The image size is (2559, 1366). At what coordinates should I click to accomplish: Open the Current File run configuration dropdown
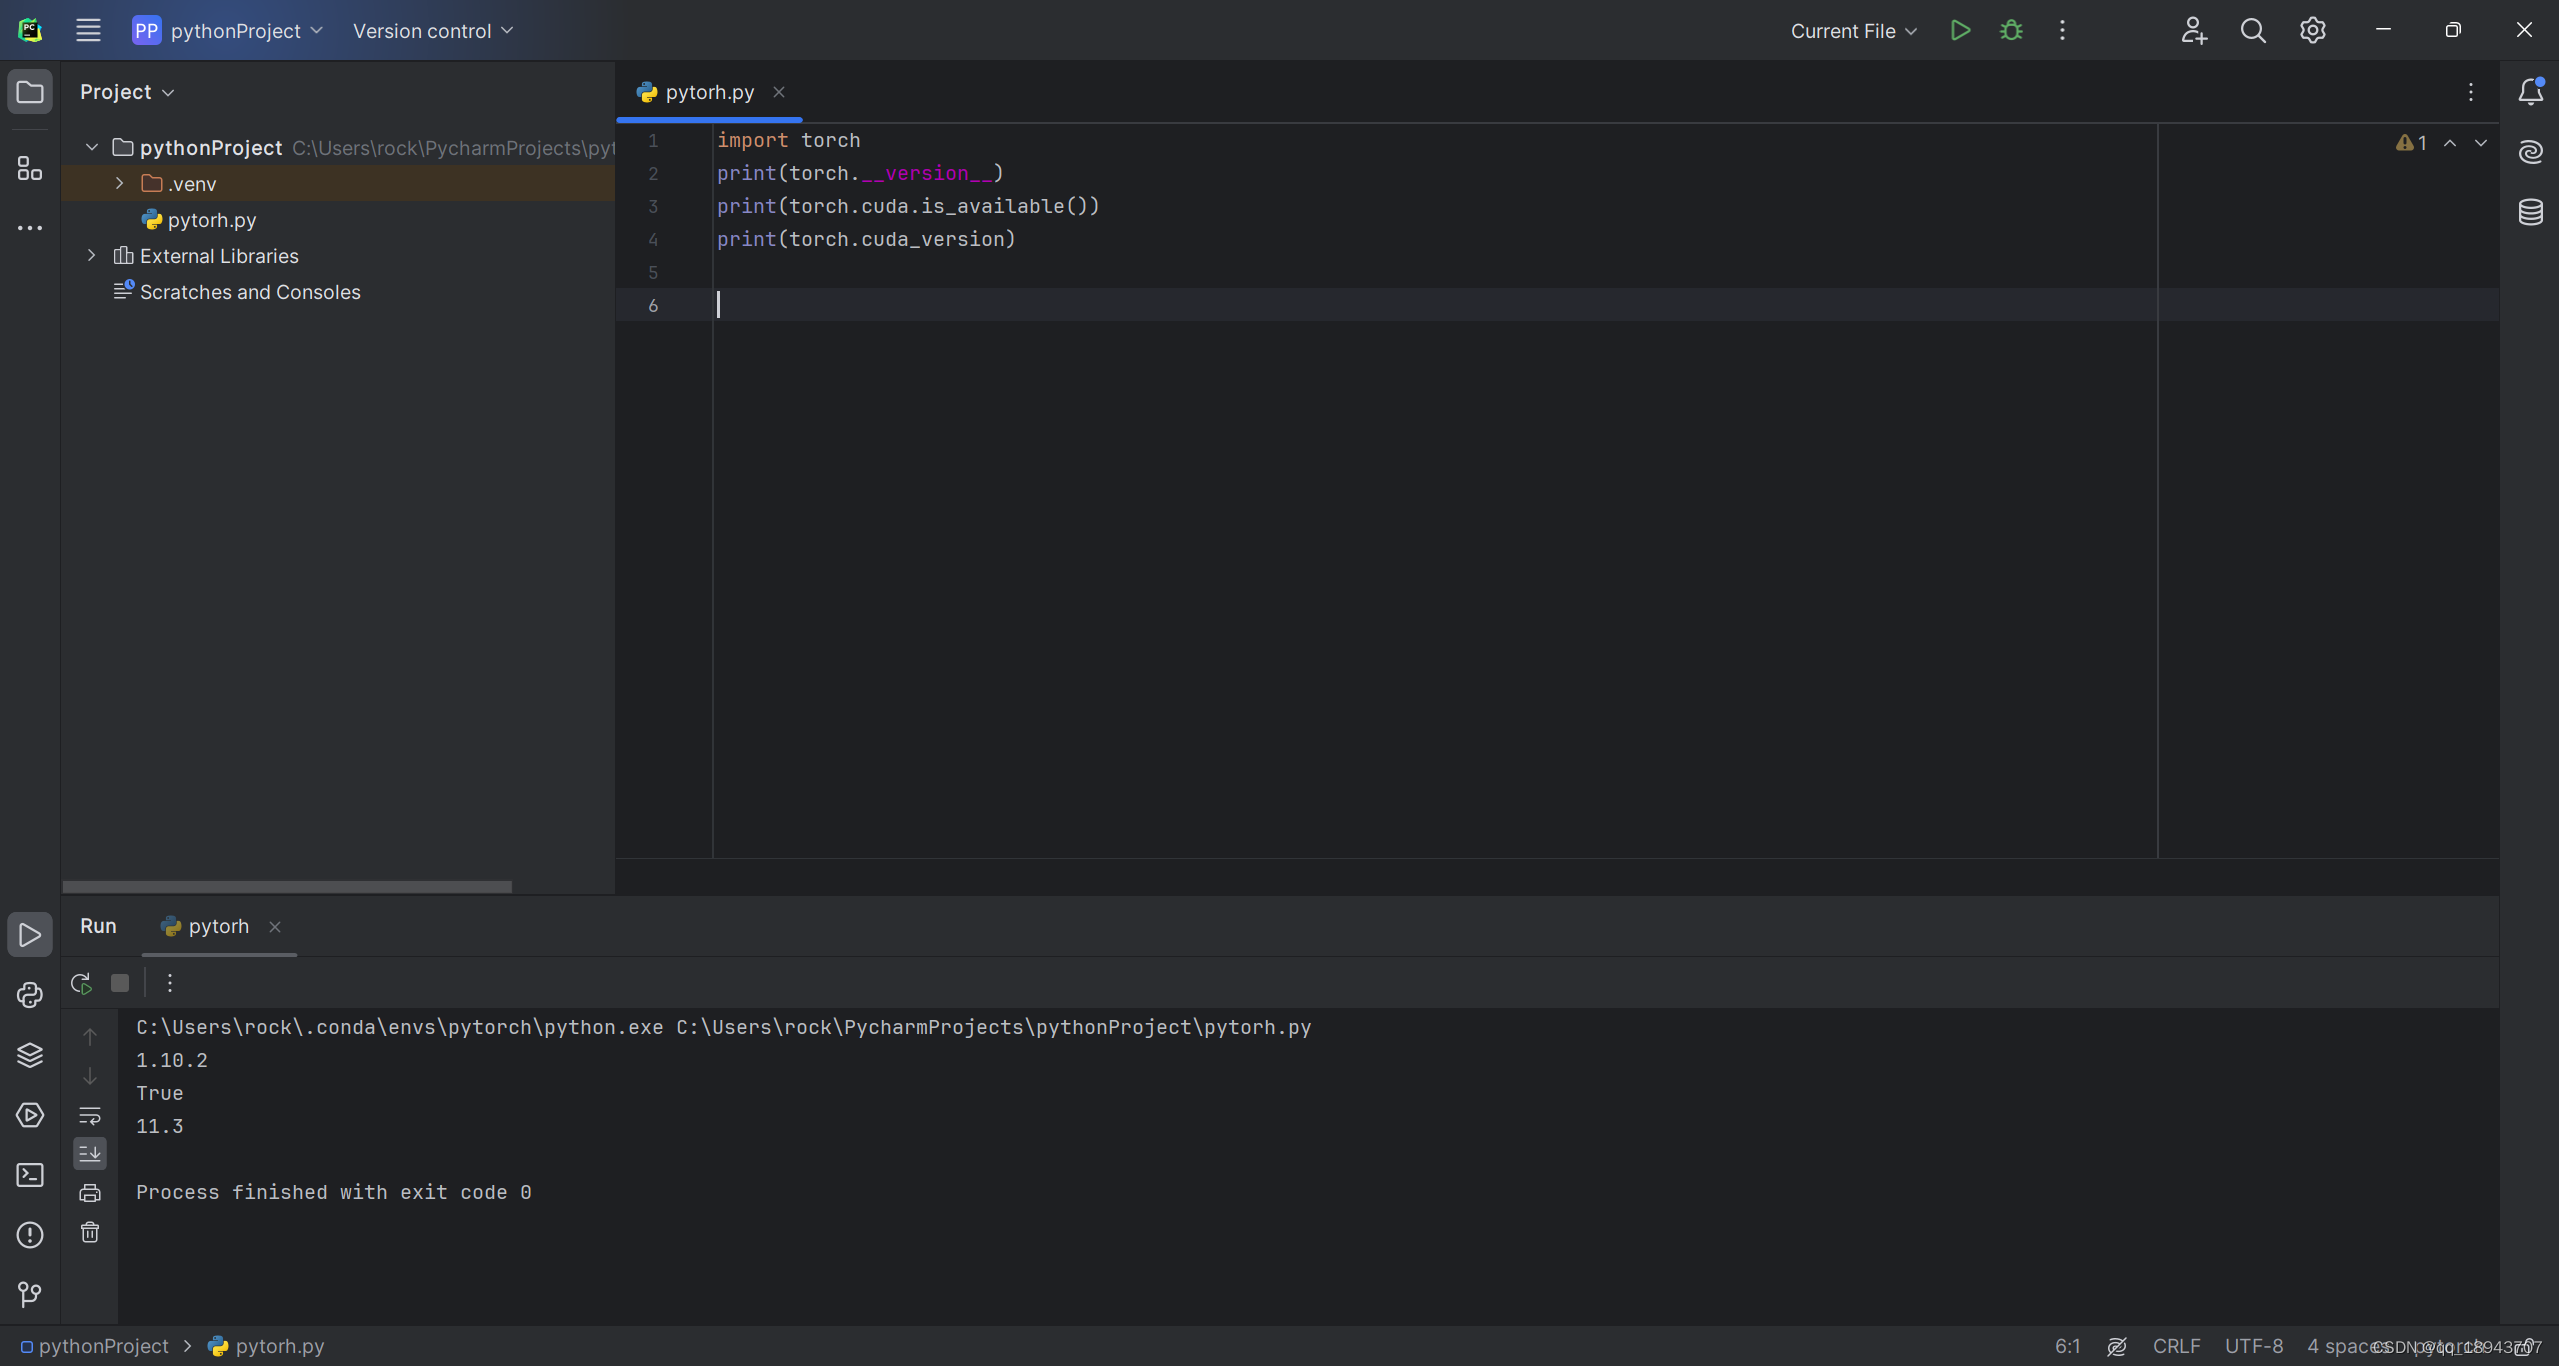tap(1853, 30)
